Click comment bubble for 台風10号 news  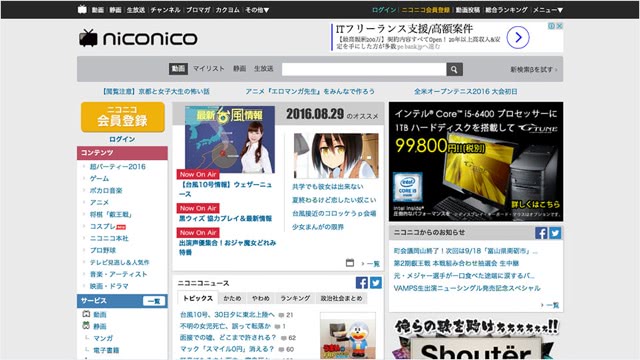281,315
